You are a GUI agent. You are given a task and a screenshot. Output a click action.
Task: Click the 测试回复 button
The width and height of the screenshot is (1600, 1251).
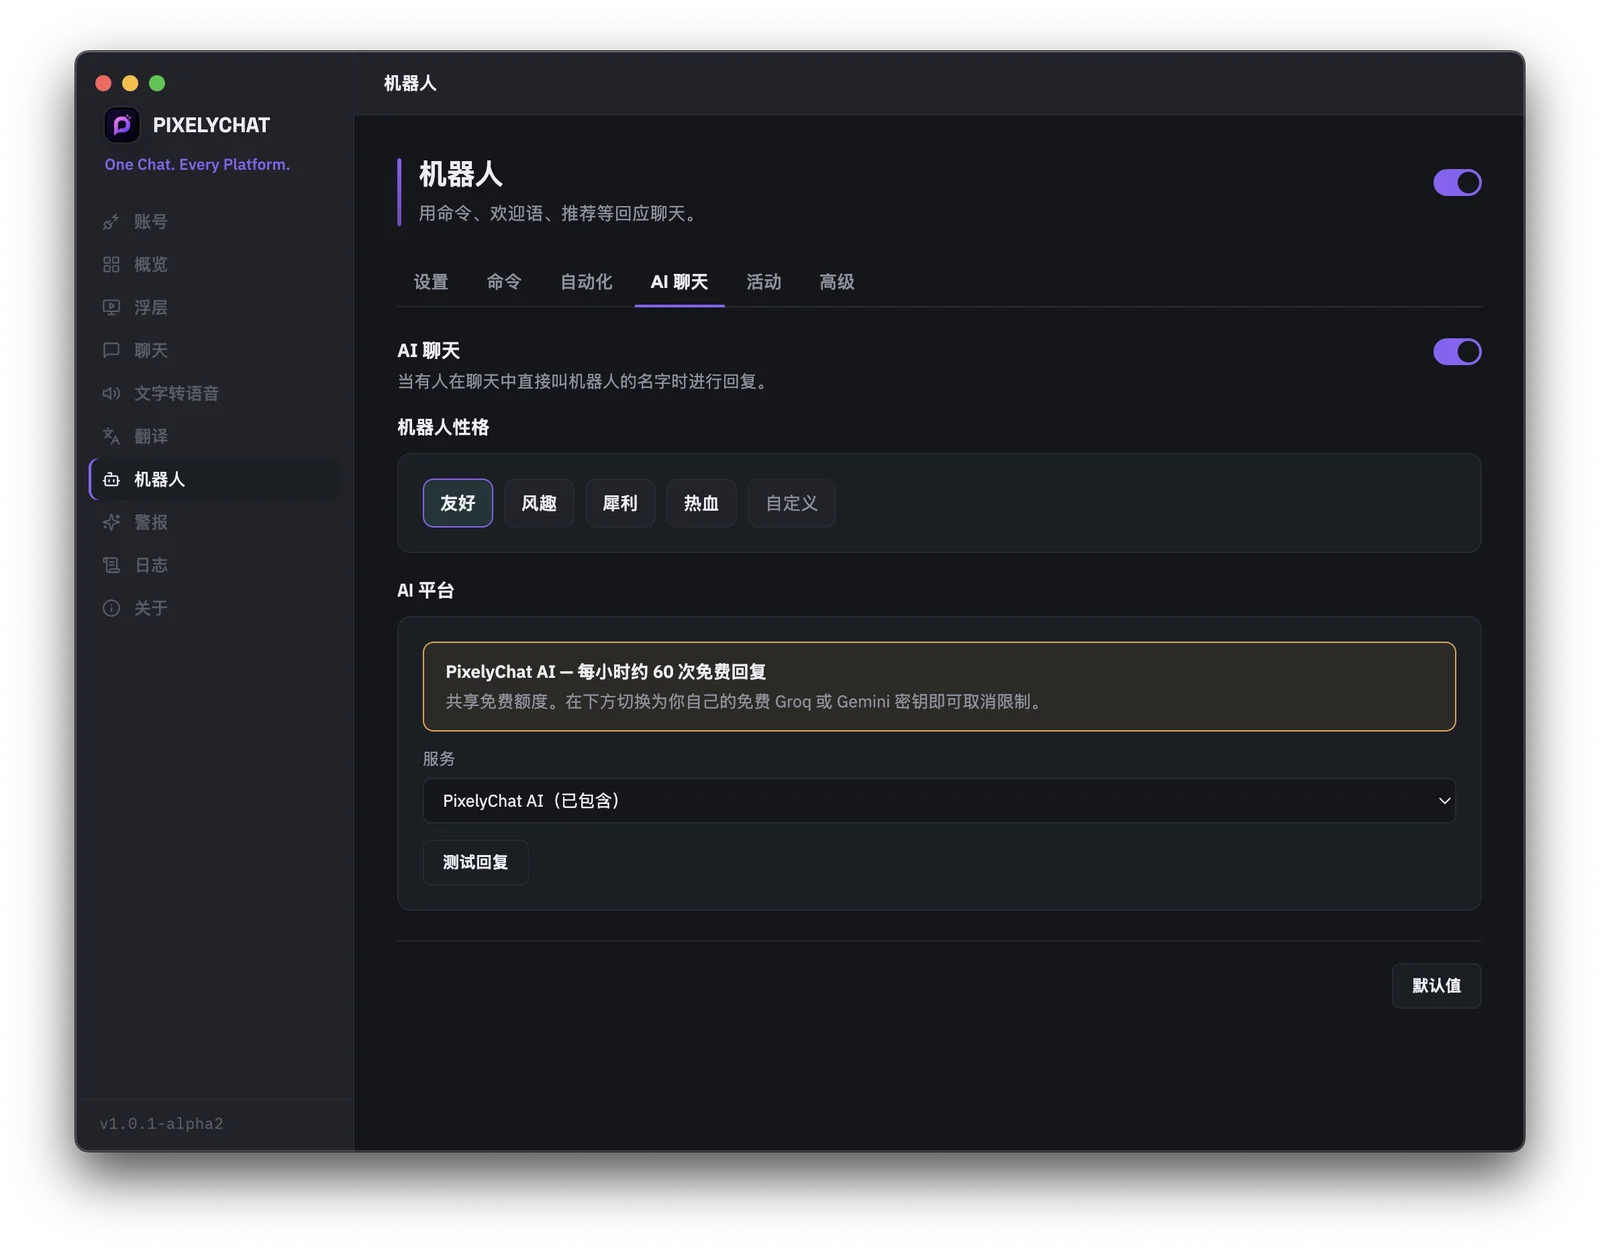[475, 863]
